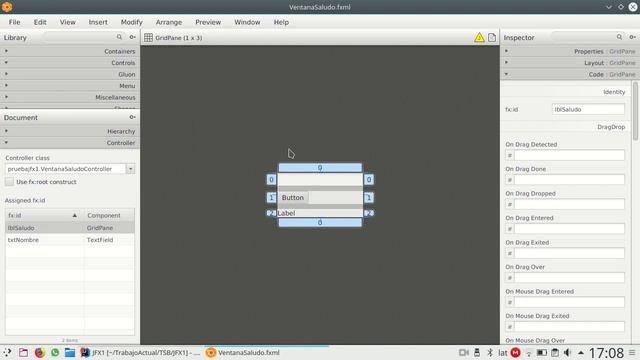Open the File menu
The height and width of the screenshot is (360, 640).
tap(14, 22)
